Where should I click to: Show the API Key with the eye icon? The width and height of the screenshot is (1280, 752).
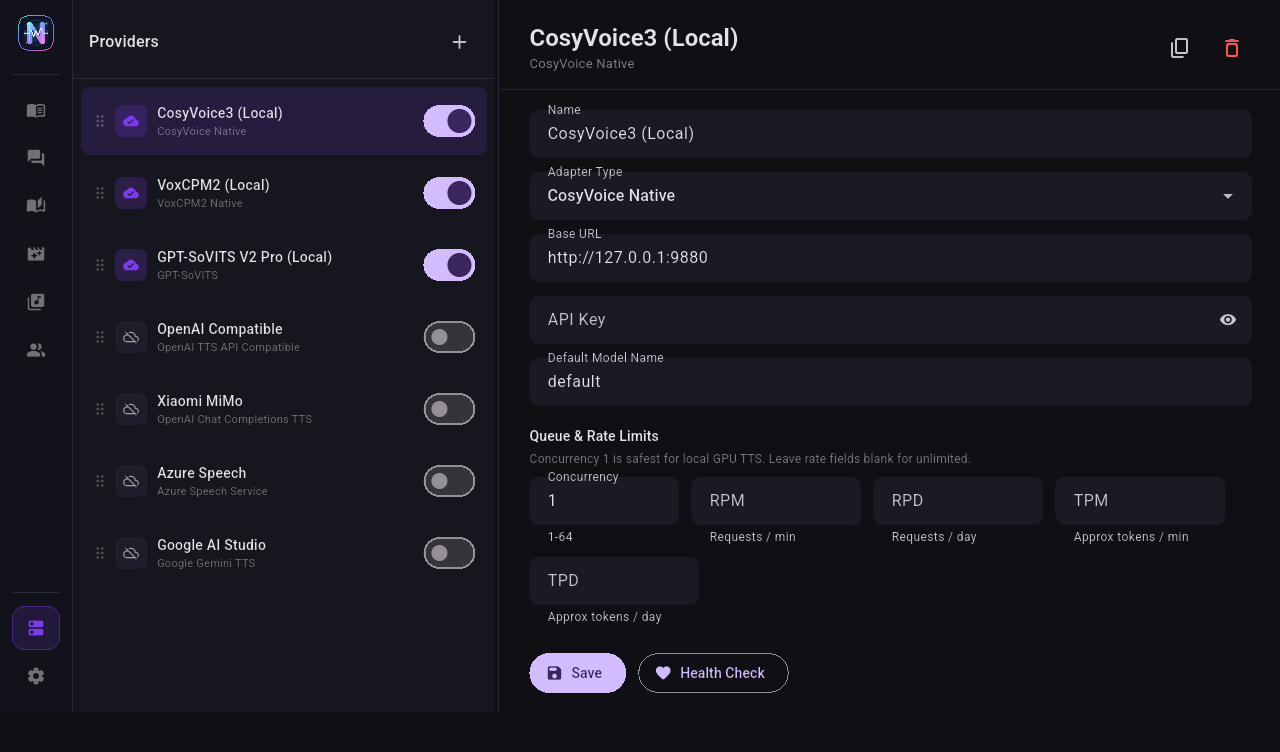click(x=1228, y=320)
